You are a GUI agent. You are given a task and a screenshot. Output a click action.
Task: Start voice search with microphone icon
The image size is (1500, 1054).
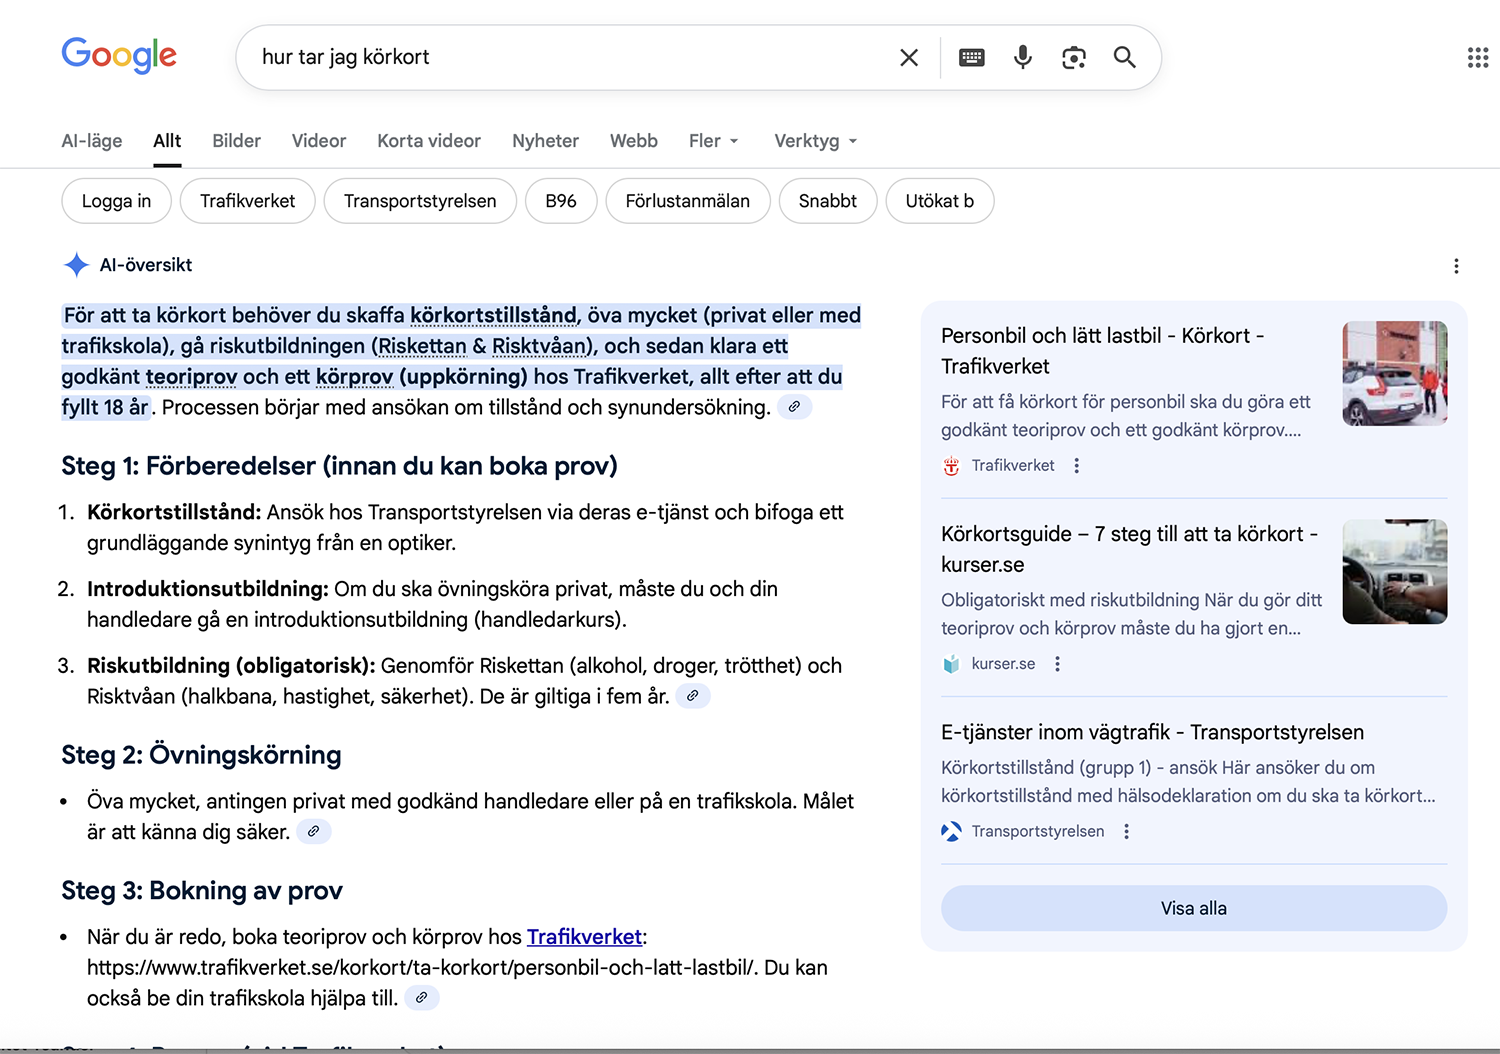[1022, 58]
